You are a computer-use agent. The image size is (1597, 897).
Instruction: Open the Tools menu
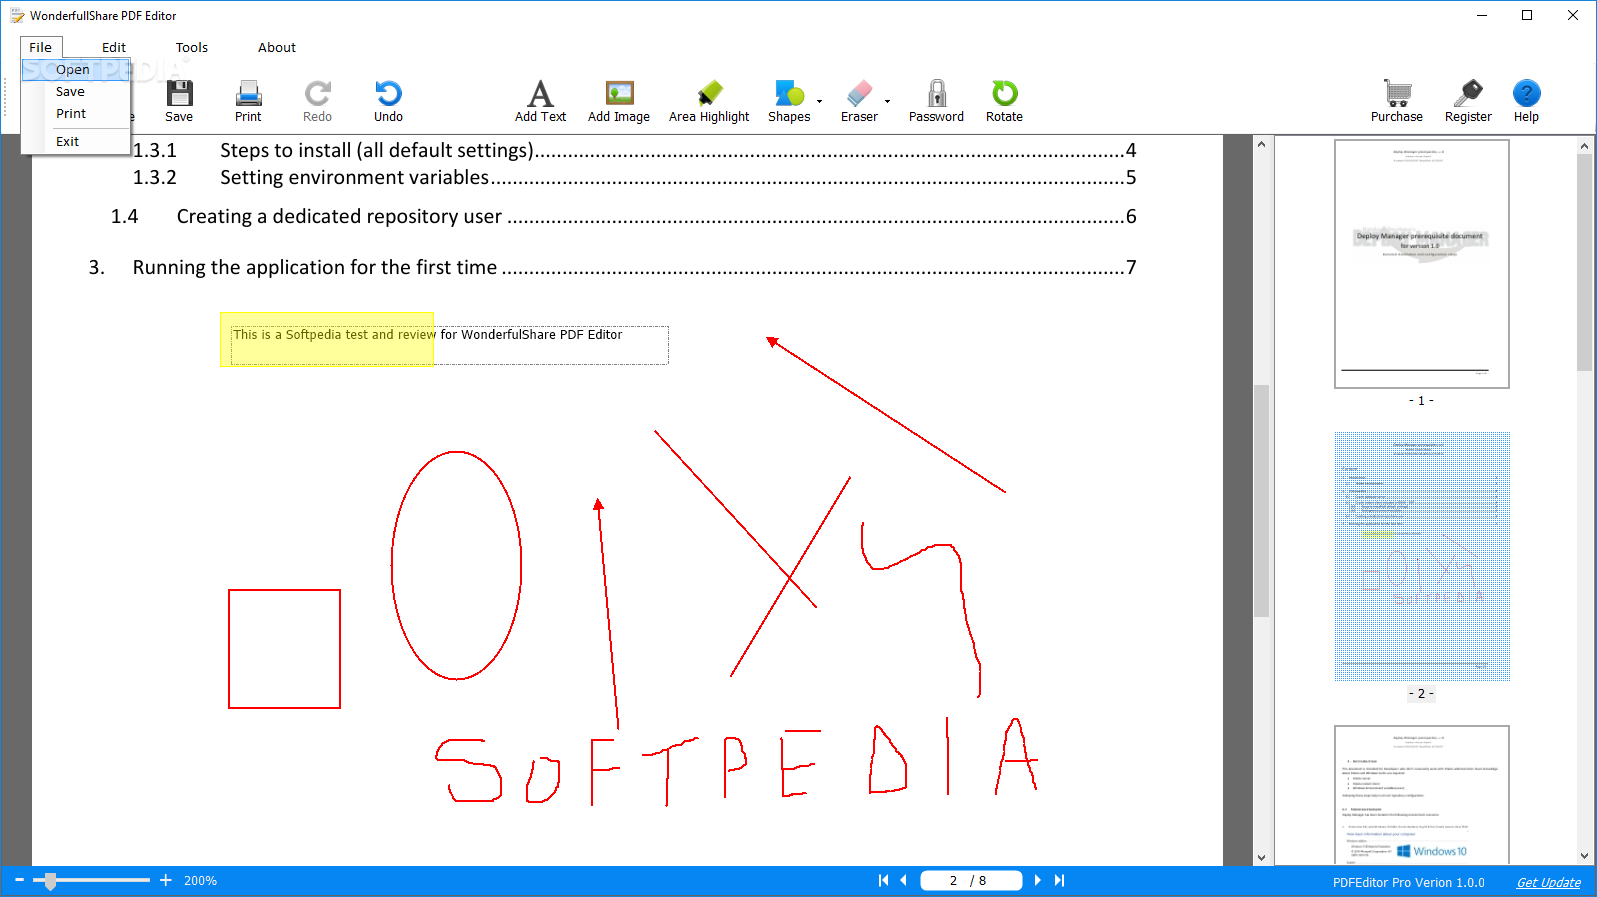coord(192,47)
